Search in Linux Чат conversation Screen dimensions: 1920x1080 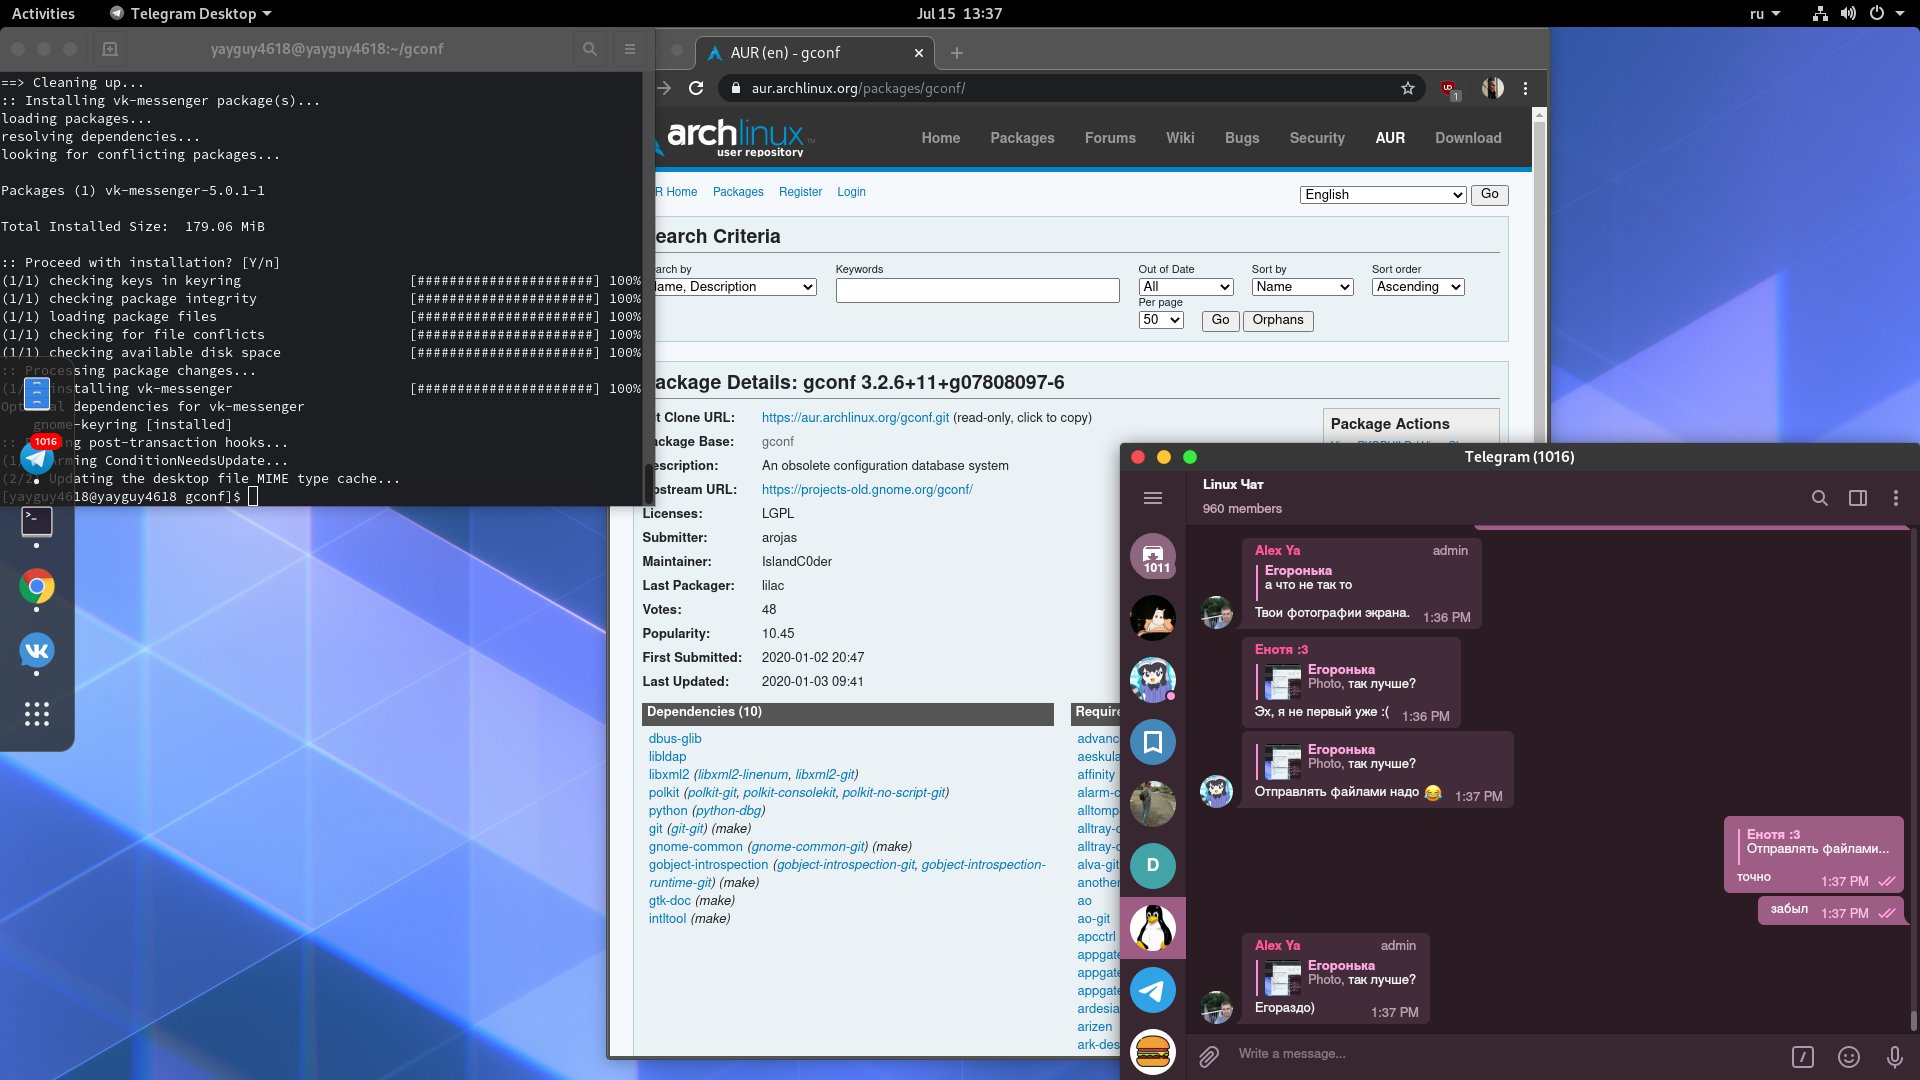pos(1820,498)
